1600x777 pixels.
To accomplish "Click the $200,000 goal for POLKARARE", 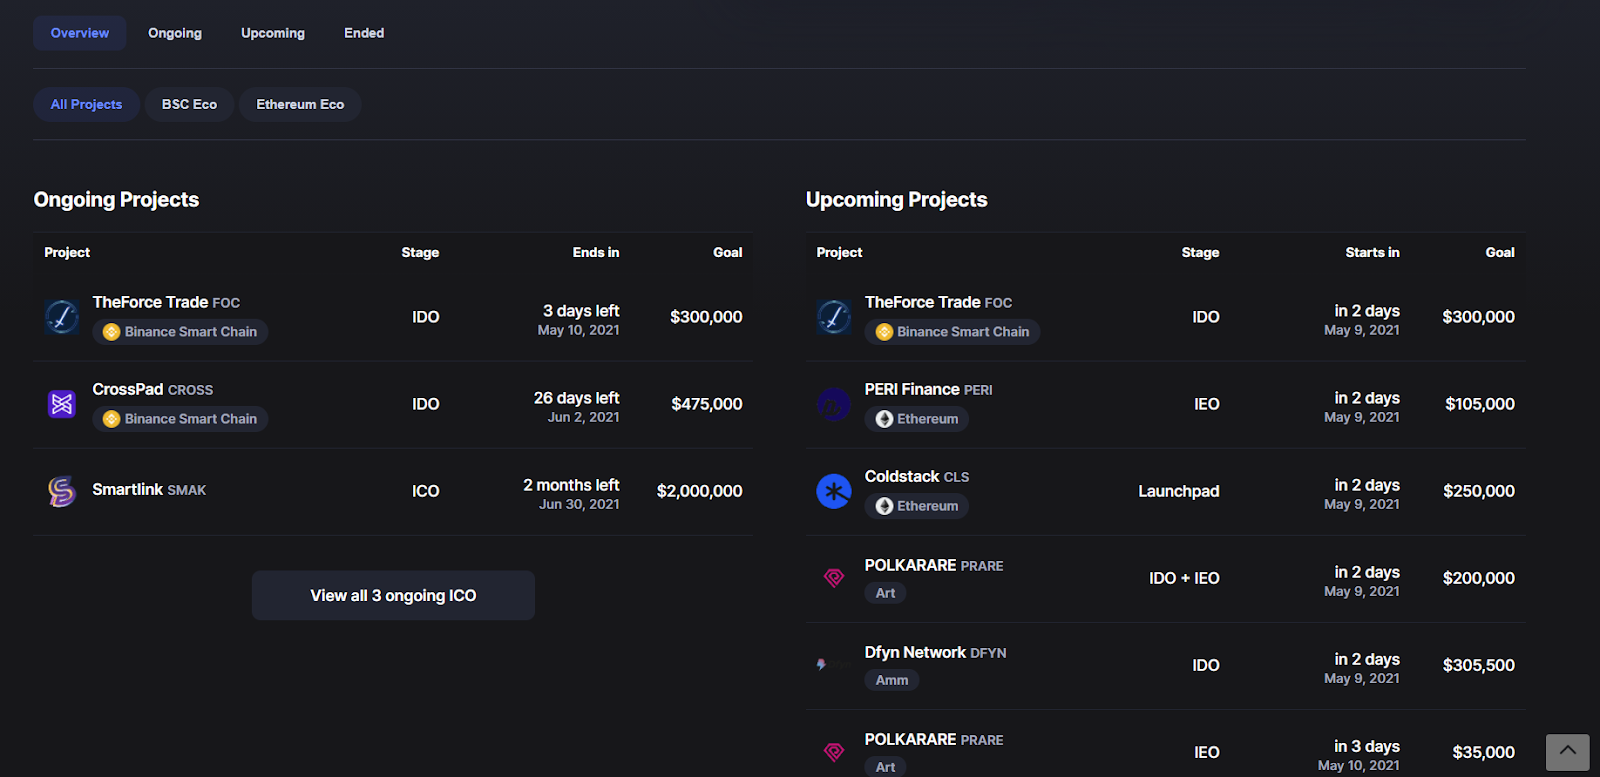I will tap(1479, 578).
